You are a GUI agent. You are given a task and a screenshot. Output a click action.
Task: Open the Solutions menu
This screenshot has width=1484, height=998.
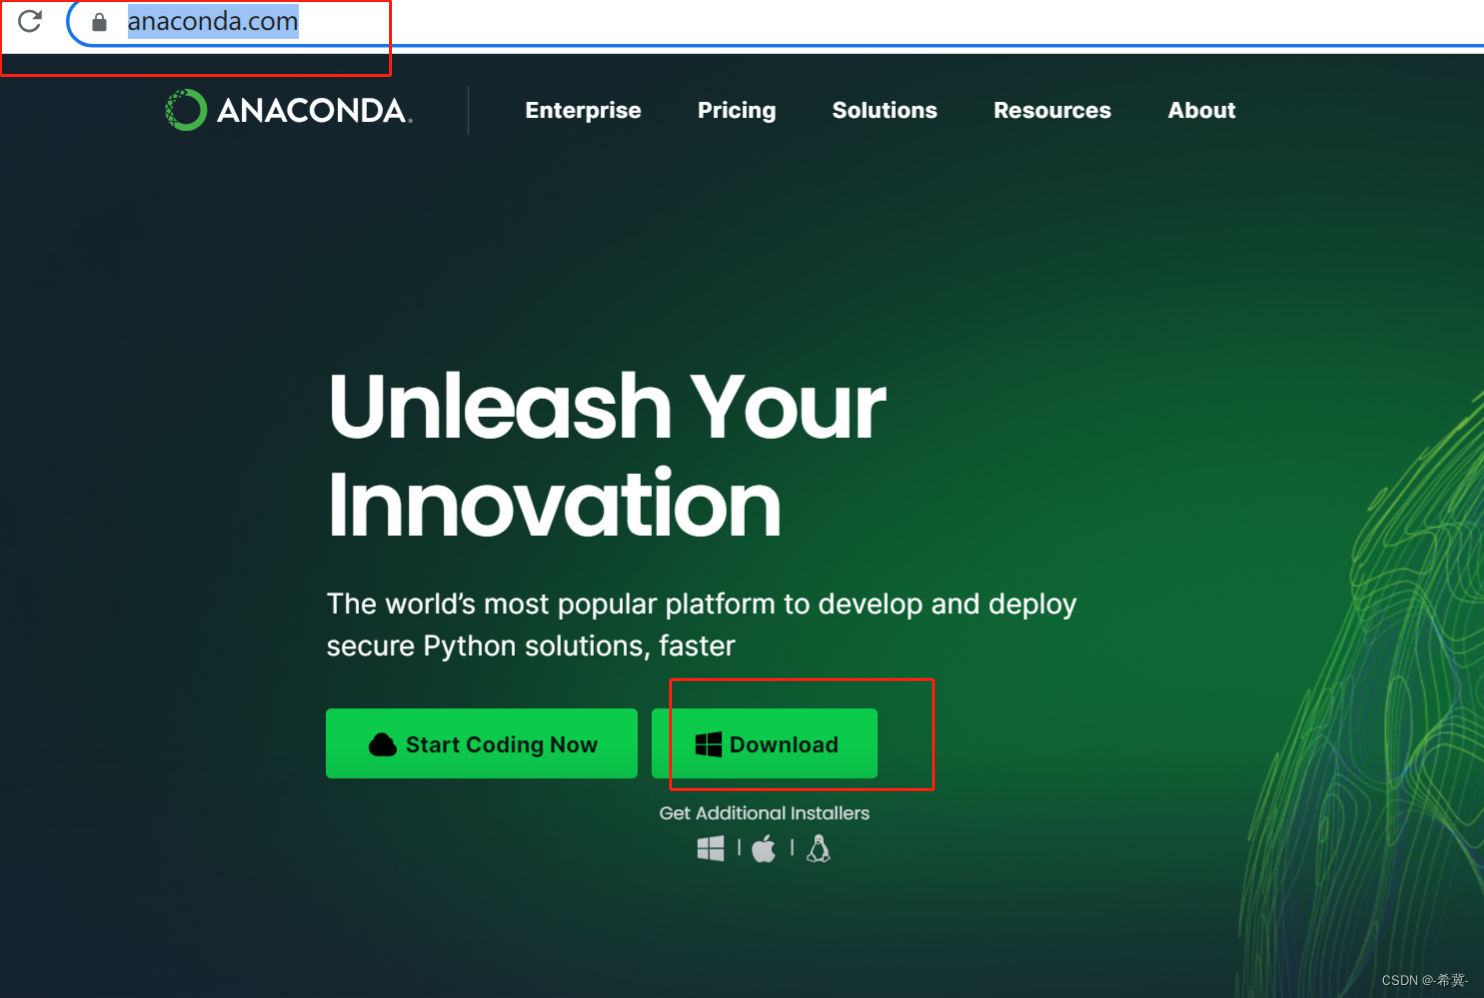885,110
